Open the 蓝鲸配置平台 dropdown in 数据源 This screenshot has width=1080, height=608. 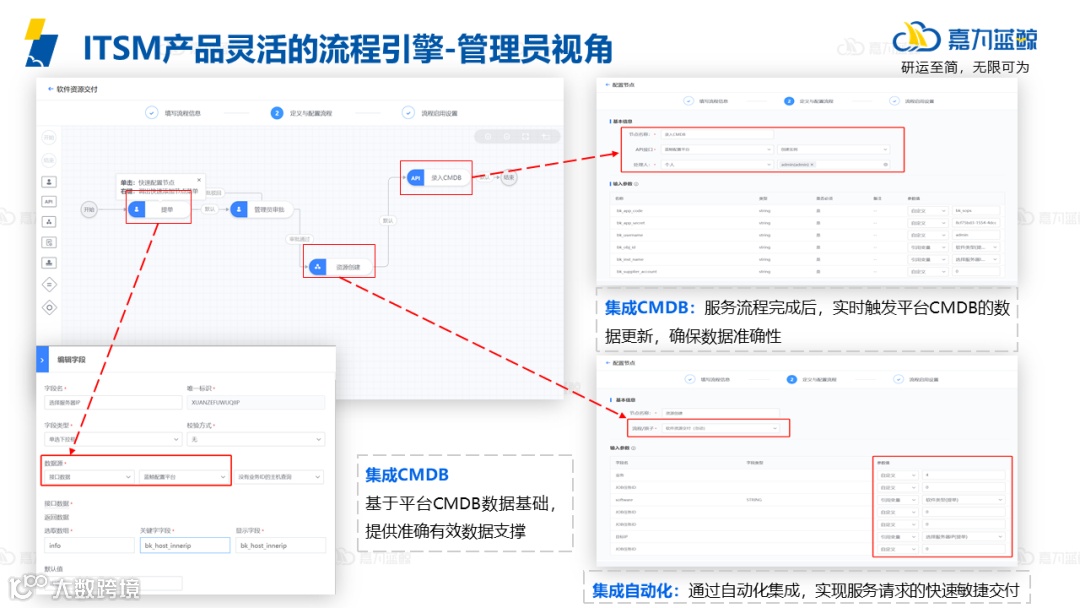184,476
